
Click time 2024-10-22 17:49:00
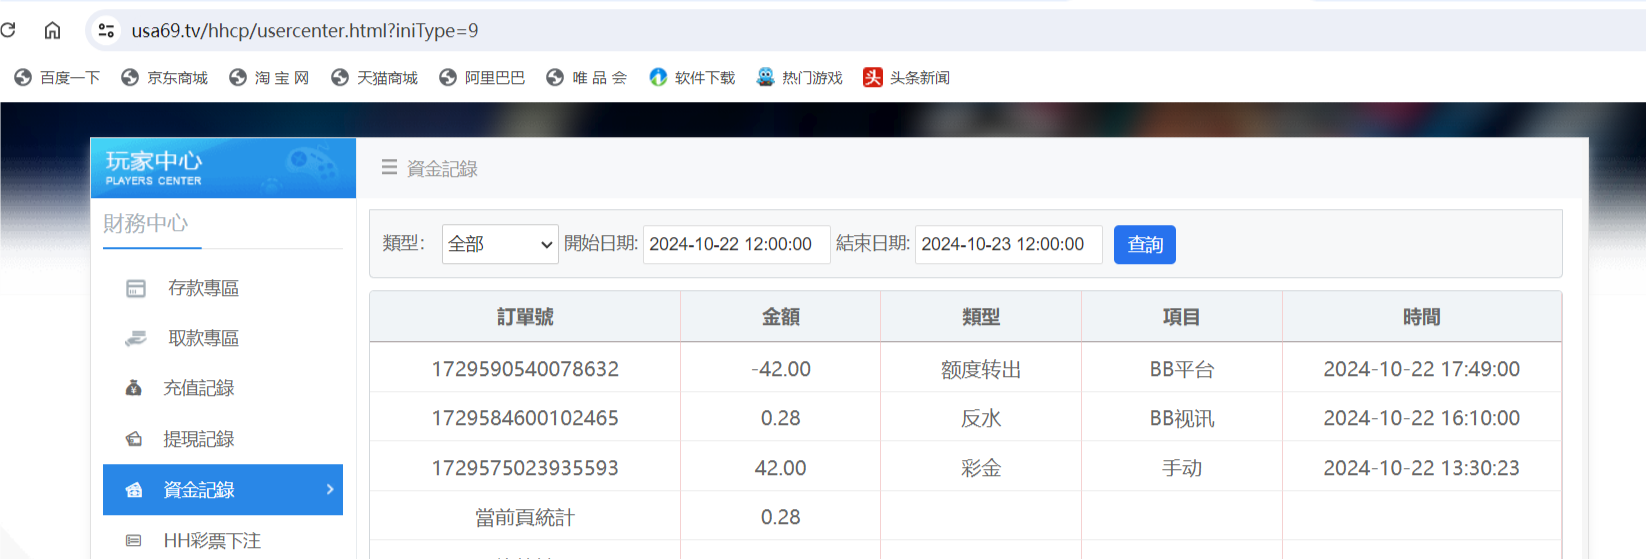[1421, 369]
